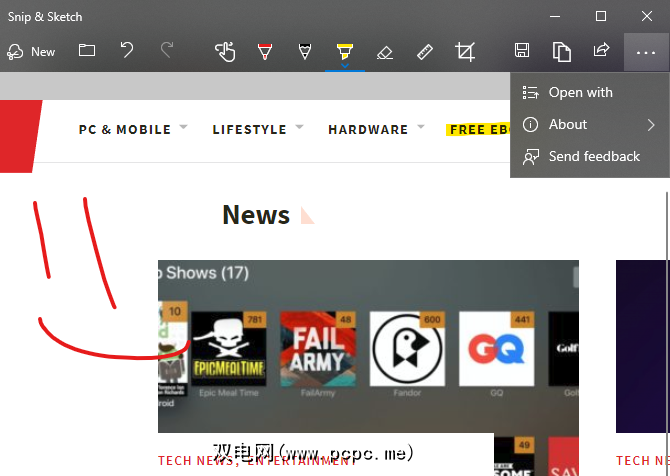670x476 pixels.
Task: Click the 600 badge on Fandor
Action: point(432,319)
